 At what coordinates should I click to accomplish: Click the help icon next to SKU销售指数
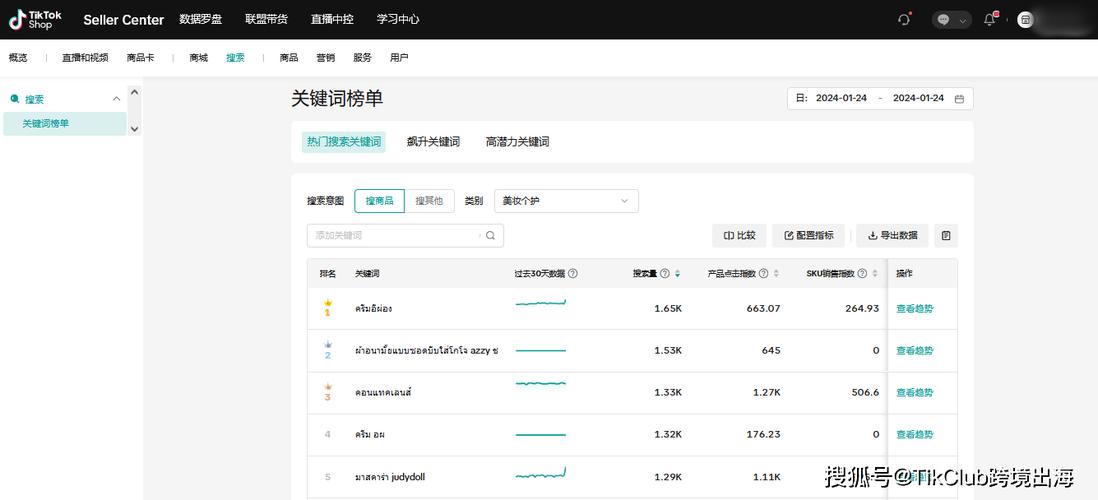(862, 274)
